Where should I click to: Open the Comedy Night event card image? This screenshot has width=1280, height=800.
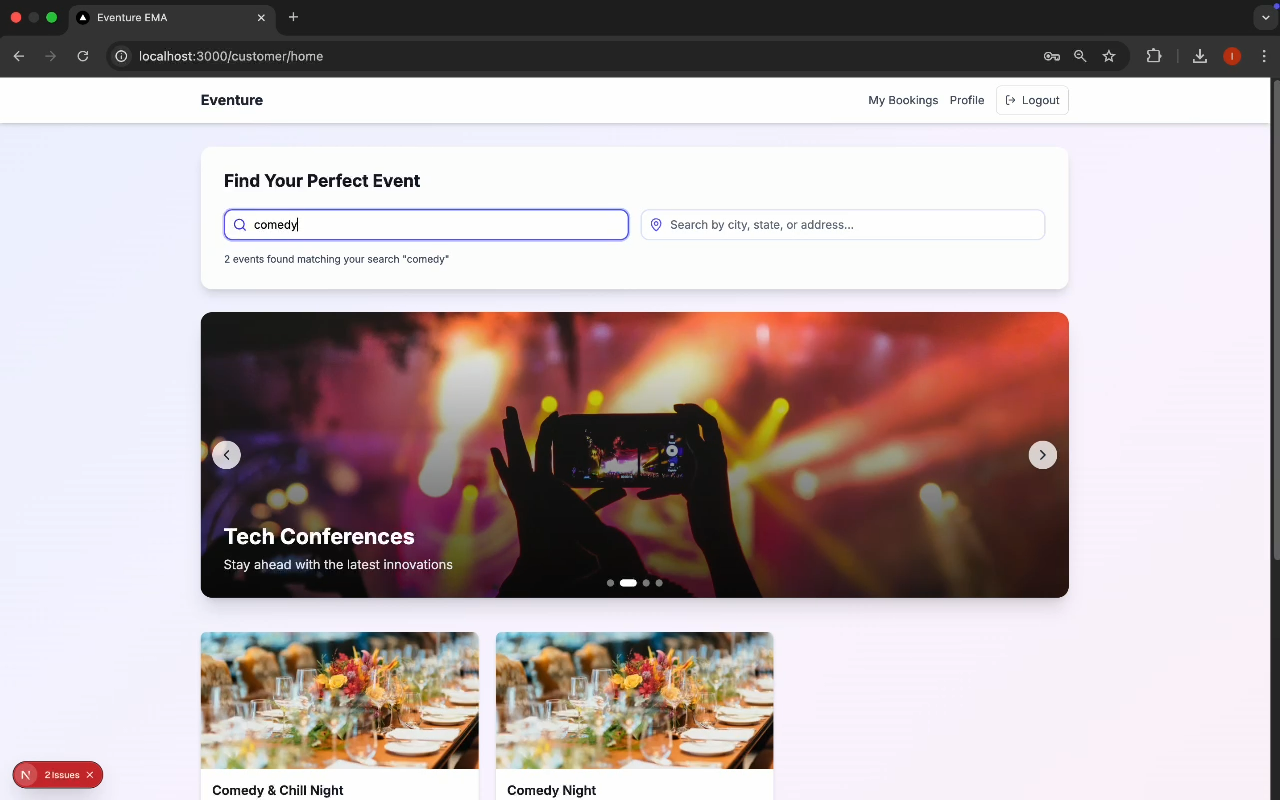coord(634,700)
